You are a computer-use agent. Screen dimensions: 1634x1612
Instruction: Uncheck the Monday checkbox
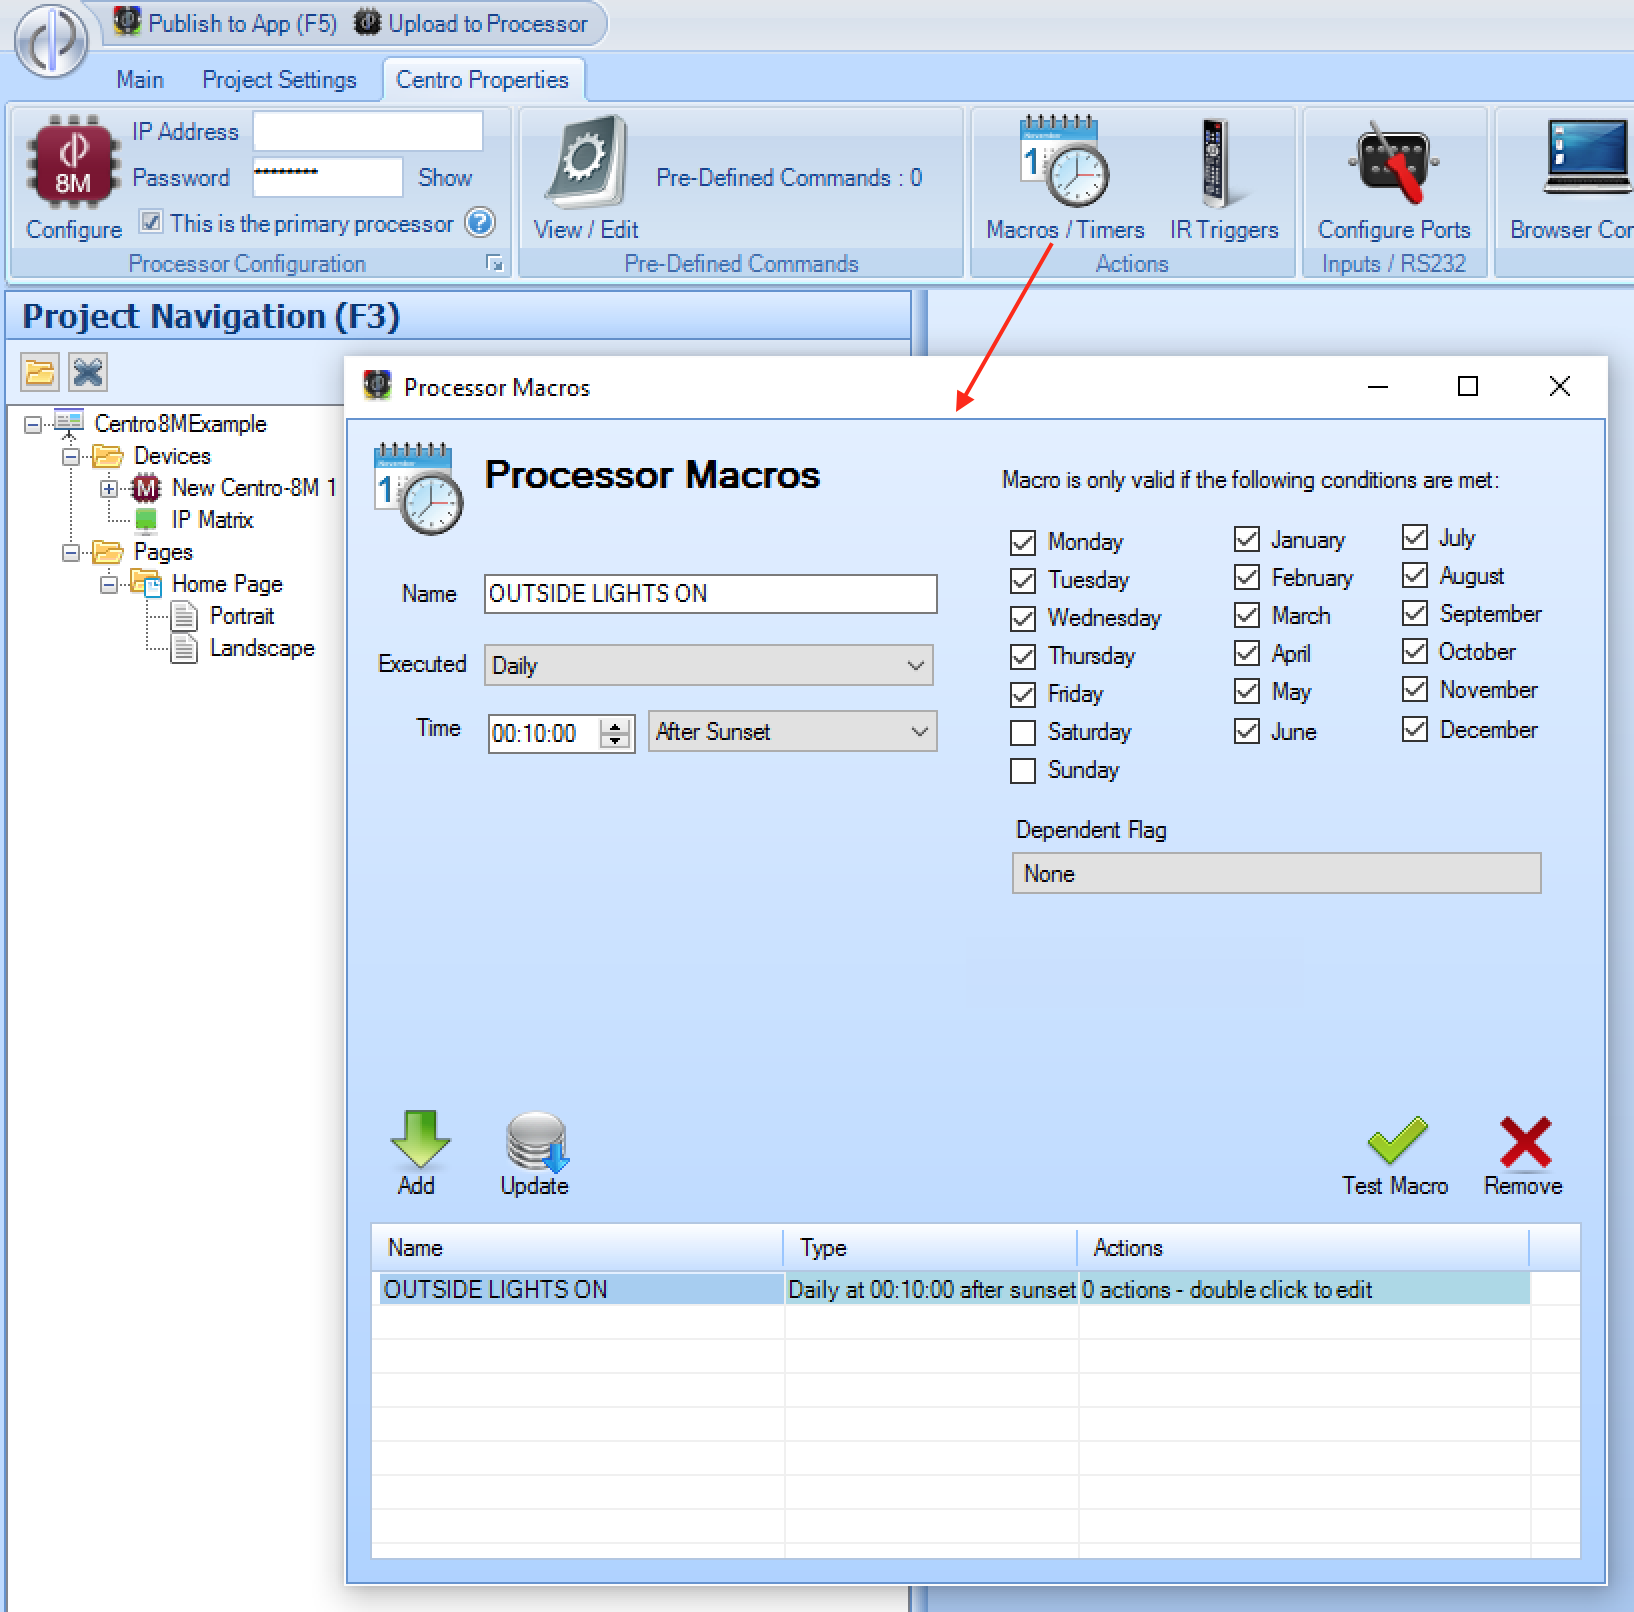[x=1022, y=542]
